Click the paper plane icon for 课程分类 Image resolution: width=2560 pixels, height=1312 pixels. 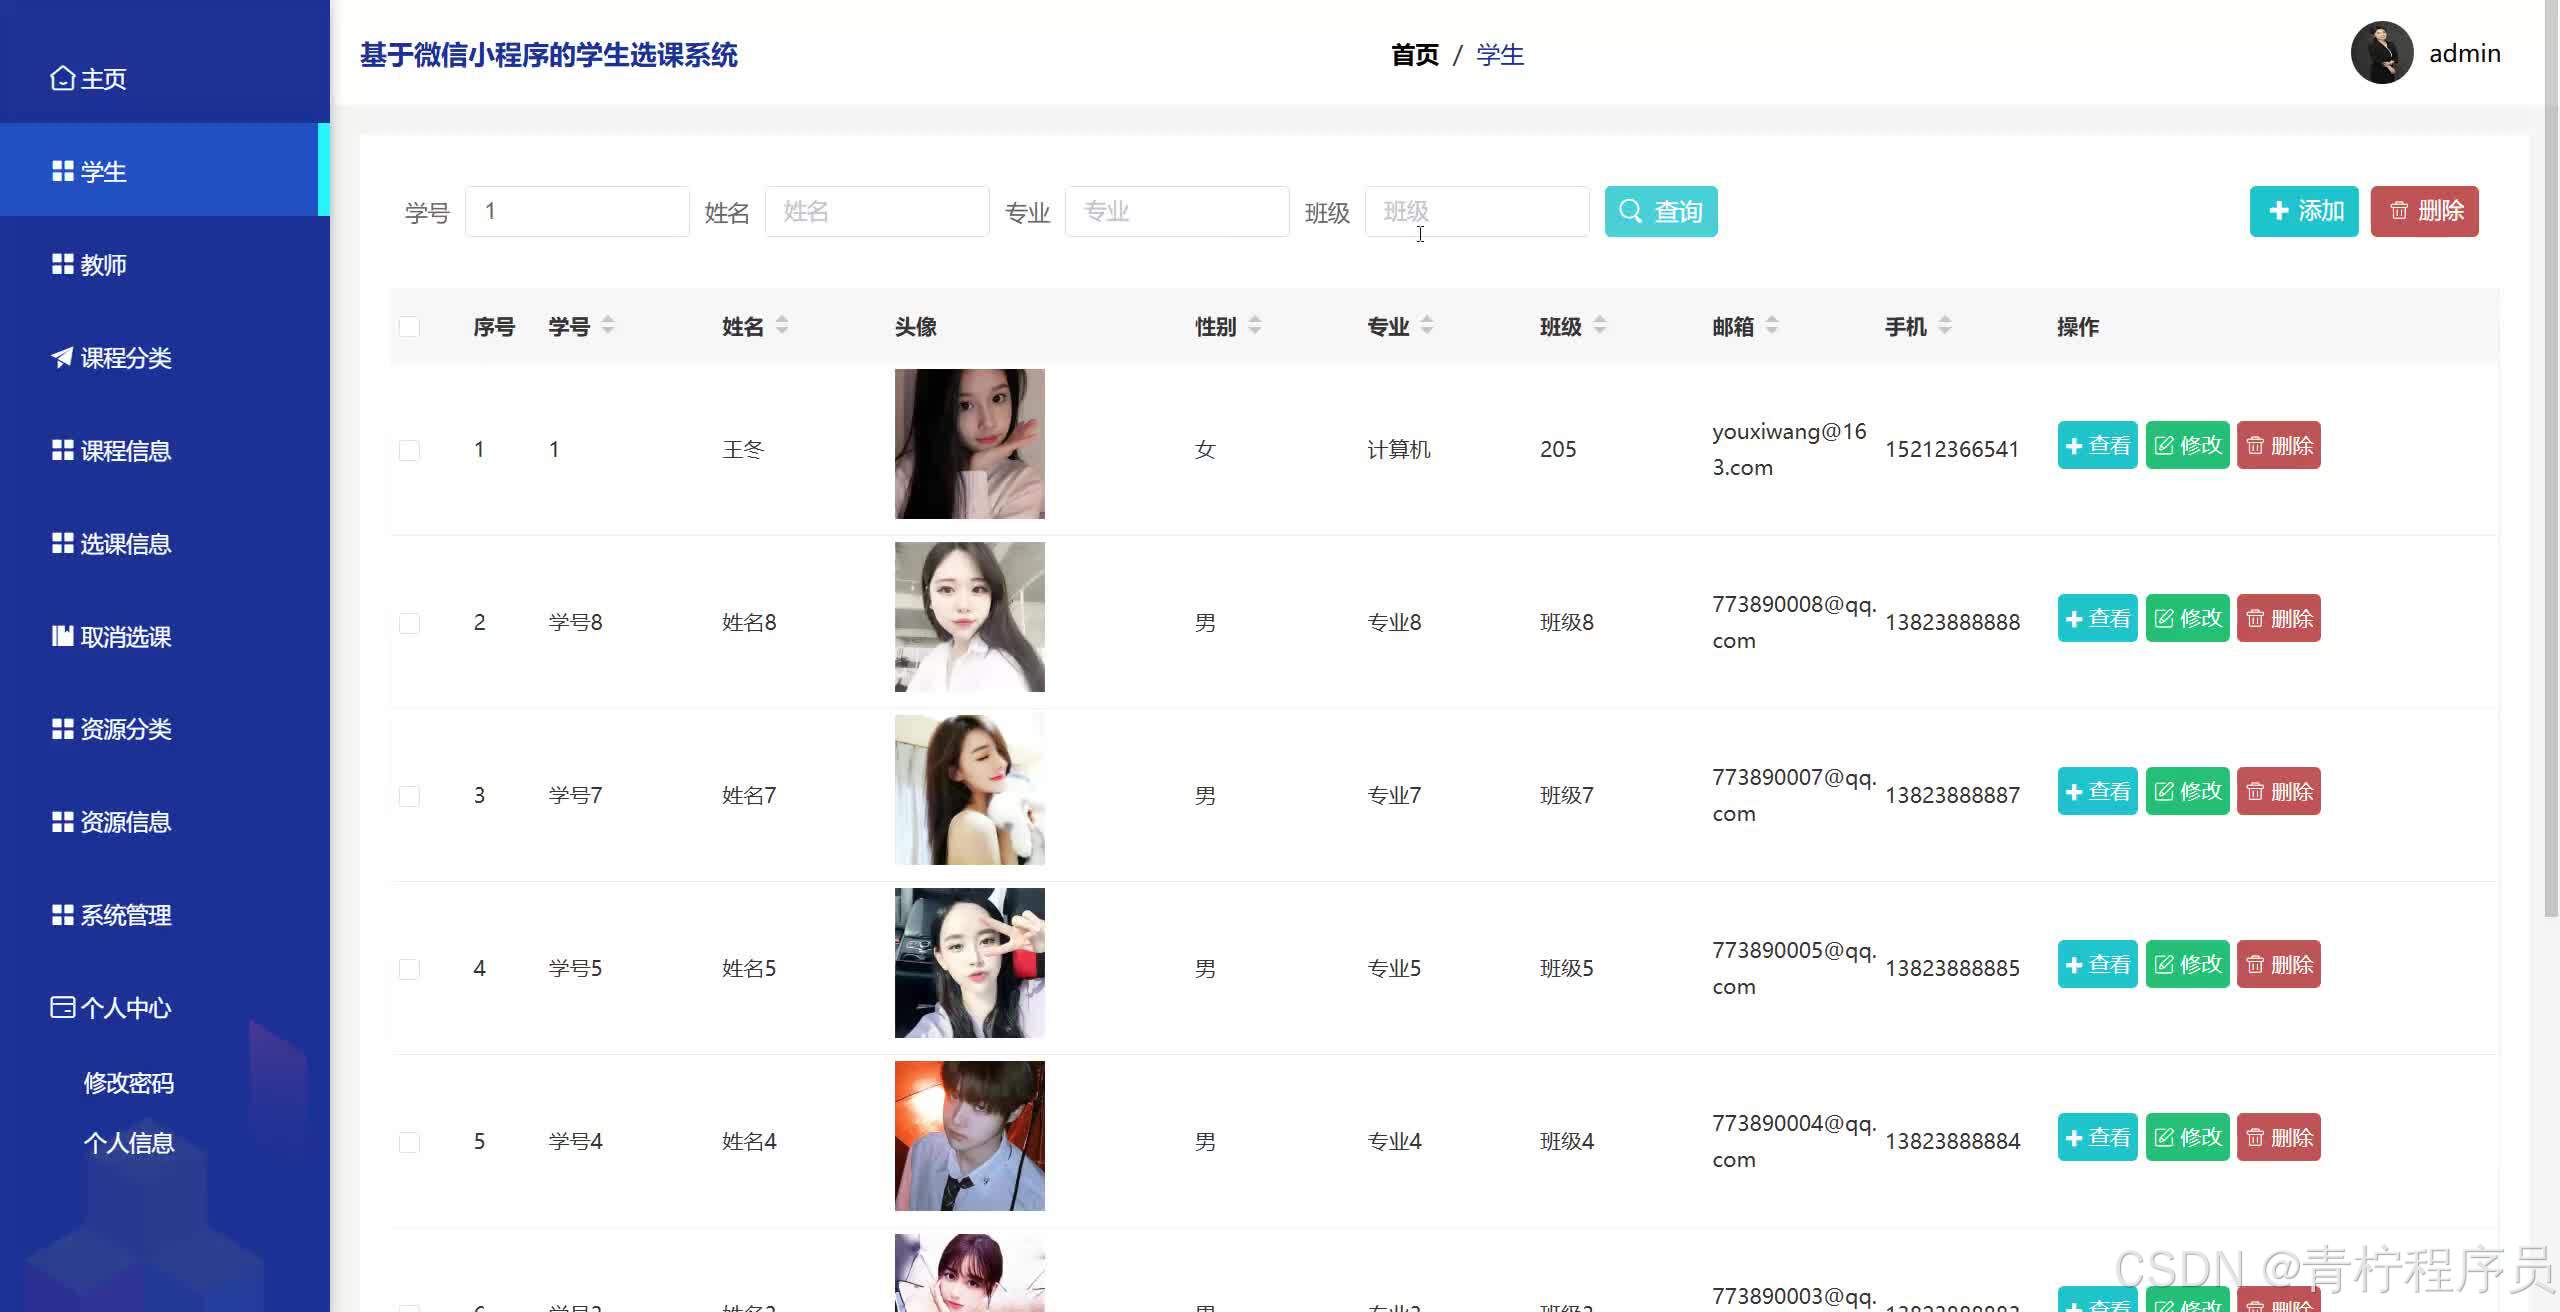(62, 357)
